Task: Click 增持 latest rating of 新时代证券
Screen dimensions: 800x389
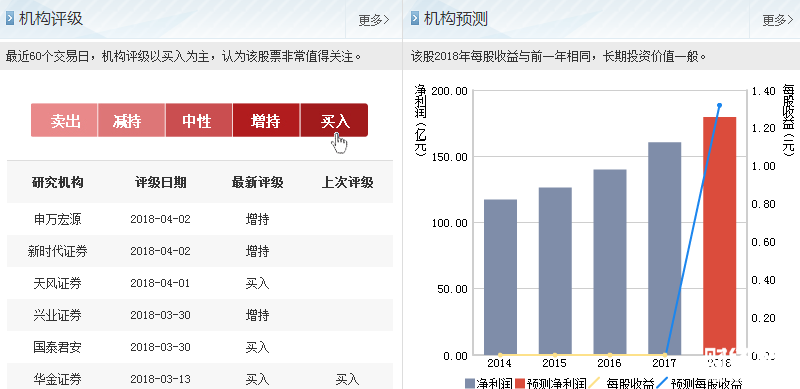Action: pos(257,251)
